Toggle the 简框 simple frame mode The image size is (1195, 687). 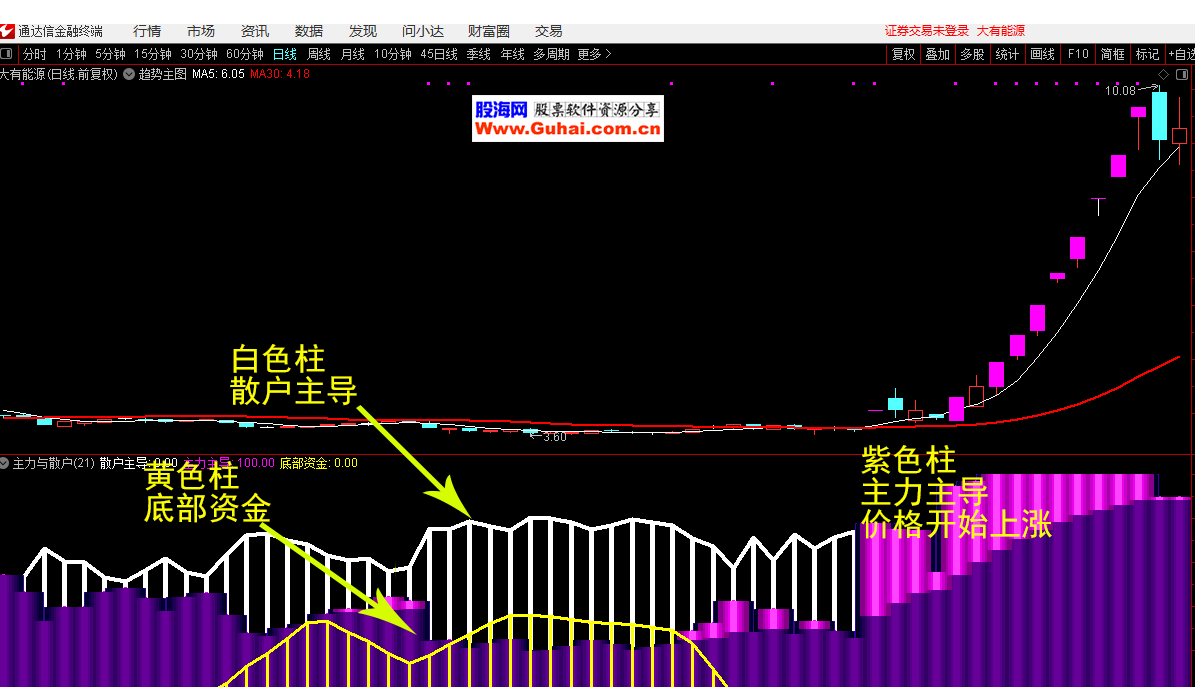[1112, 54]
